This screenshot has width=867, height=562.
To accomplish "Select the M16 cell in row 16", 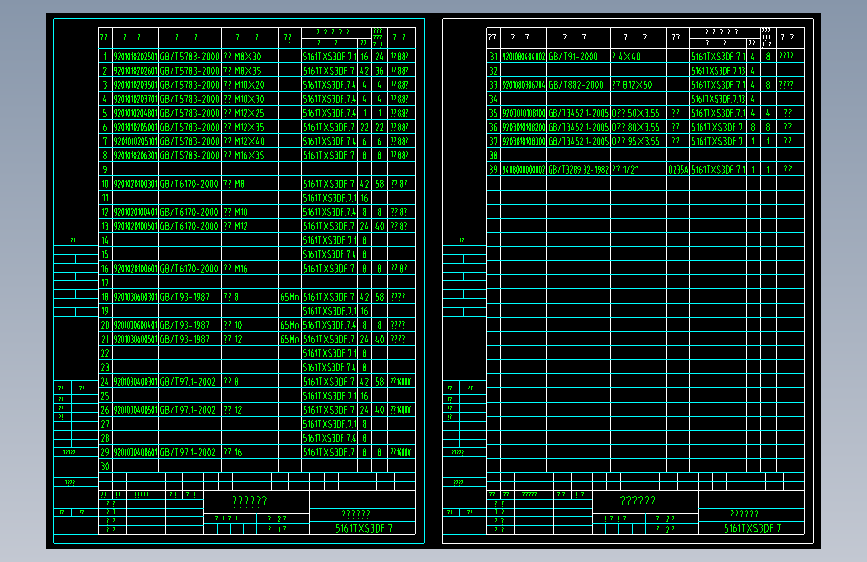I will point(250,268).
